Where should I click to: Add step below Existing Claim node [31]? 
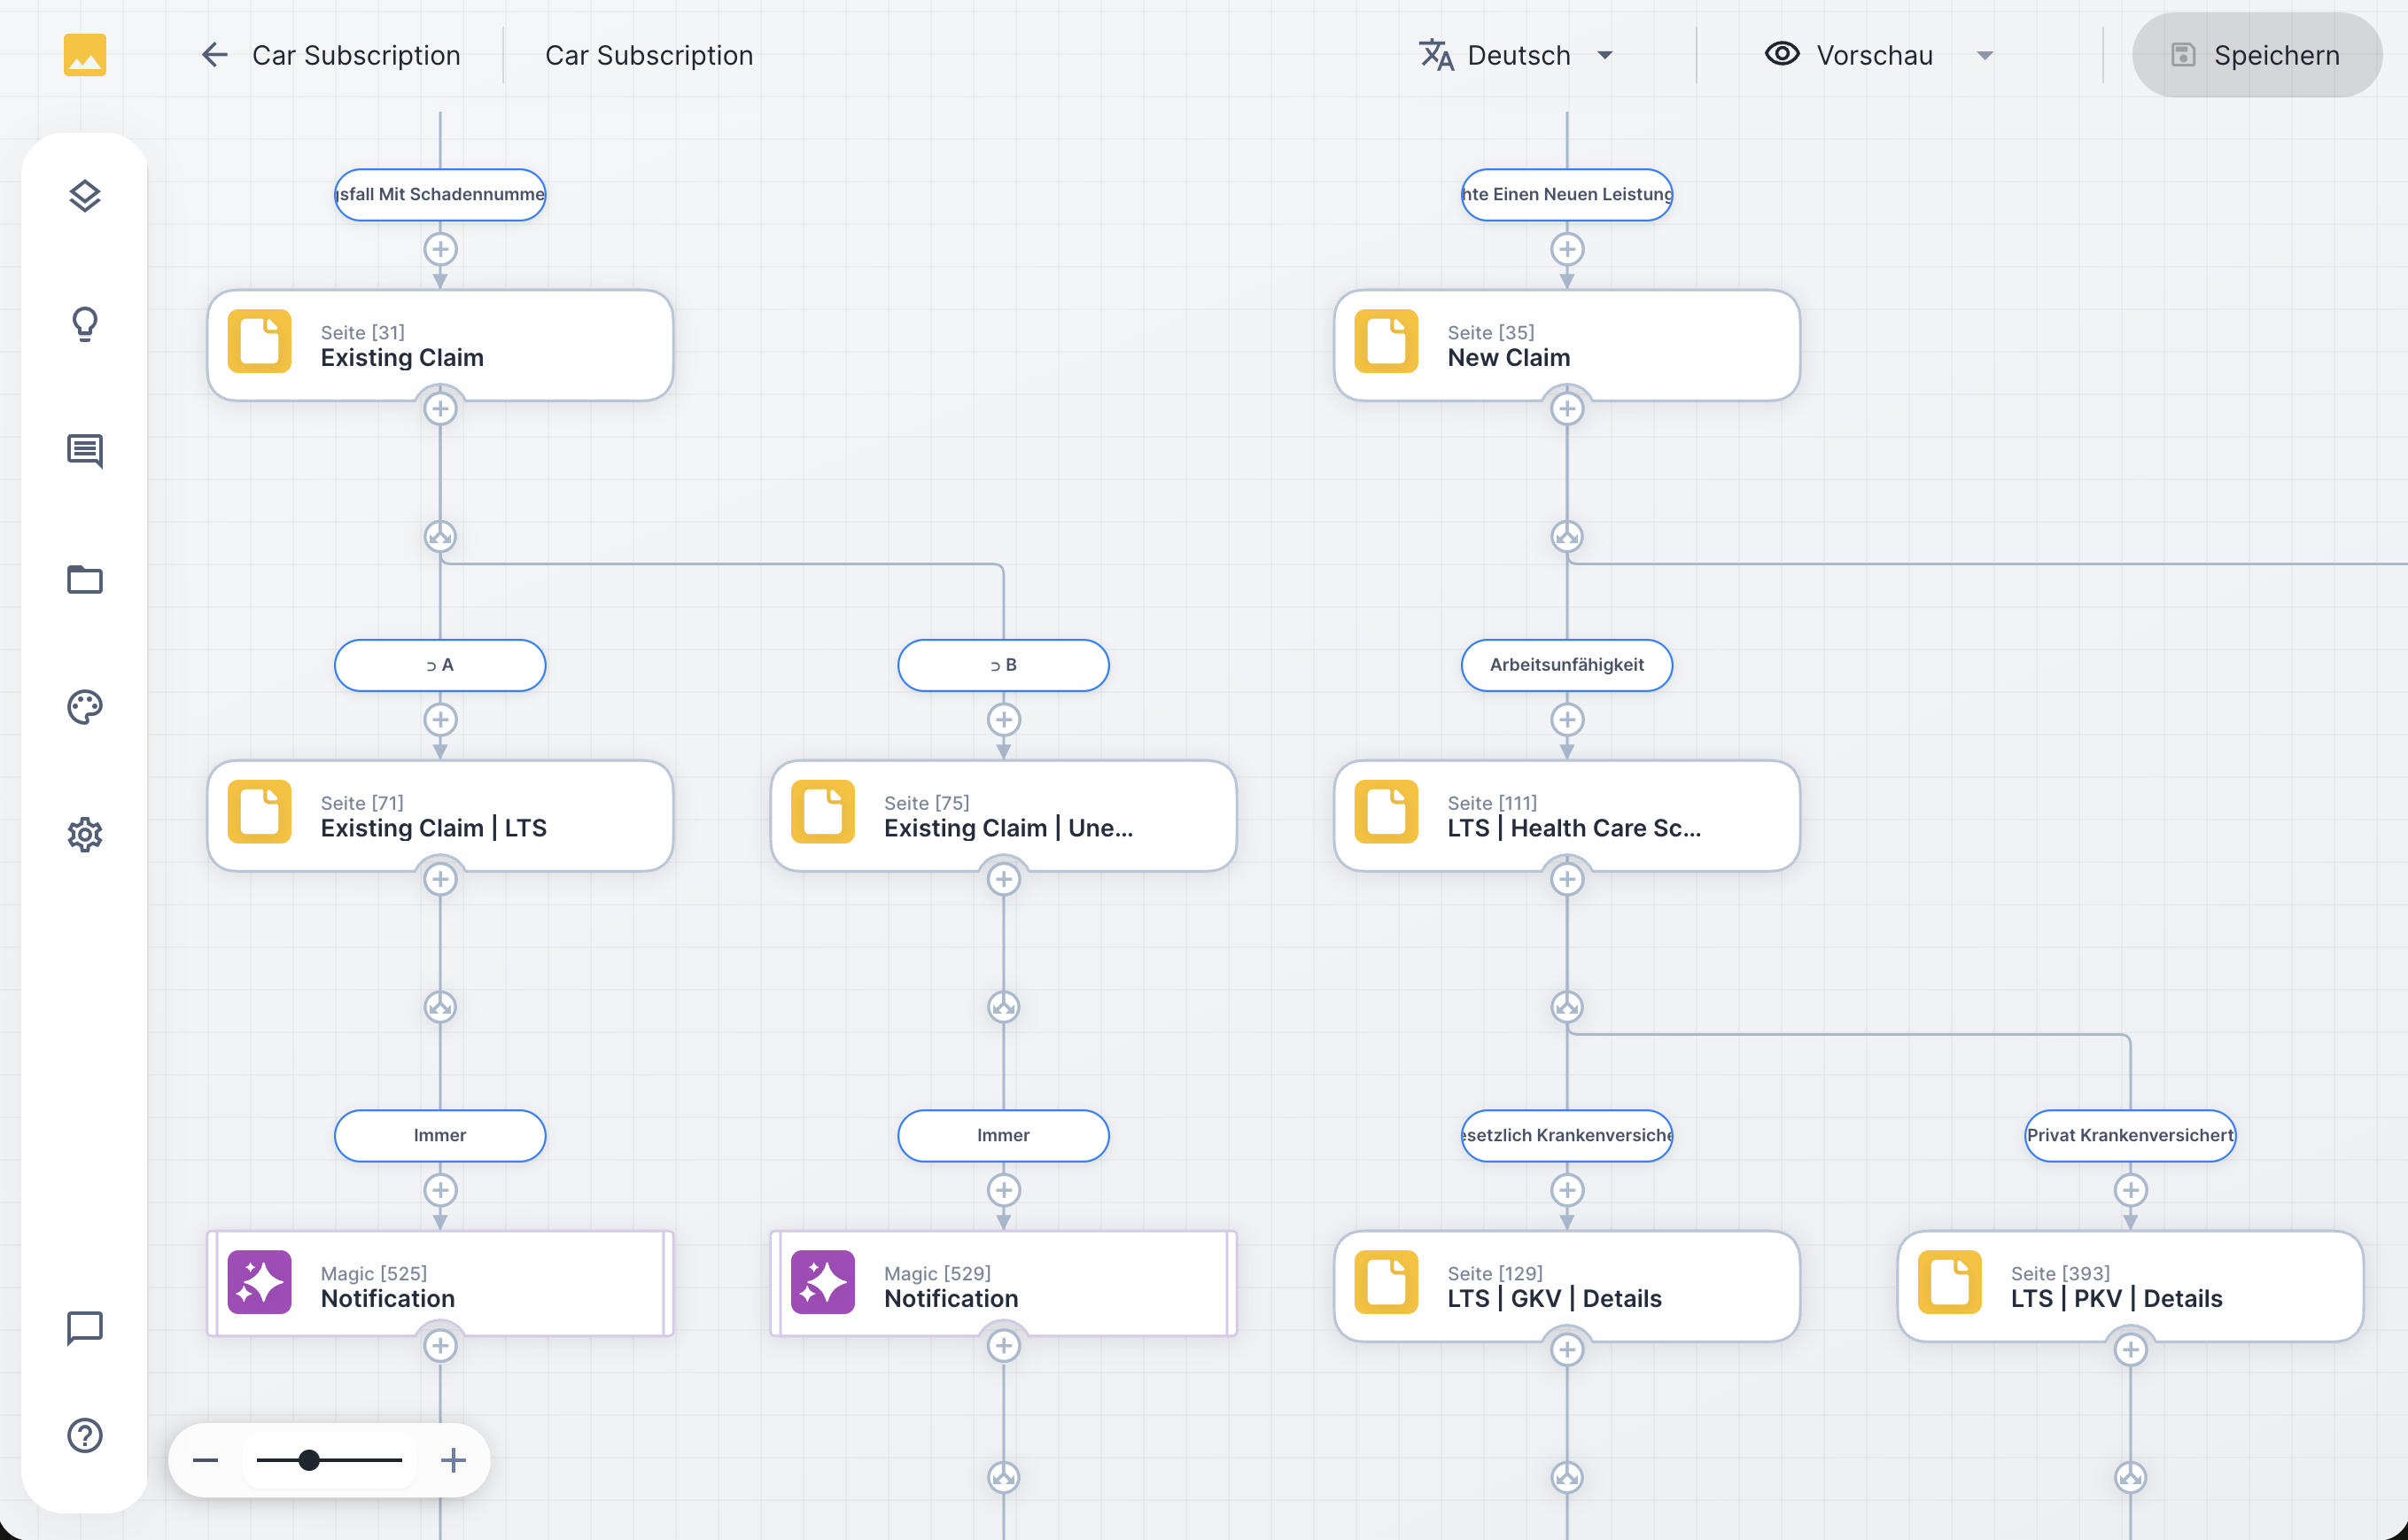(440, 409)
